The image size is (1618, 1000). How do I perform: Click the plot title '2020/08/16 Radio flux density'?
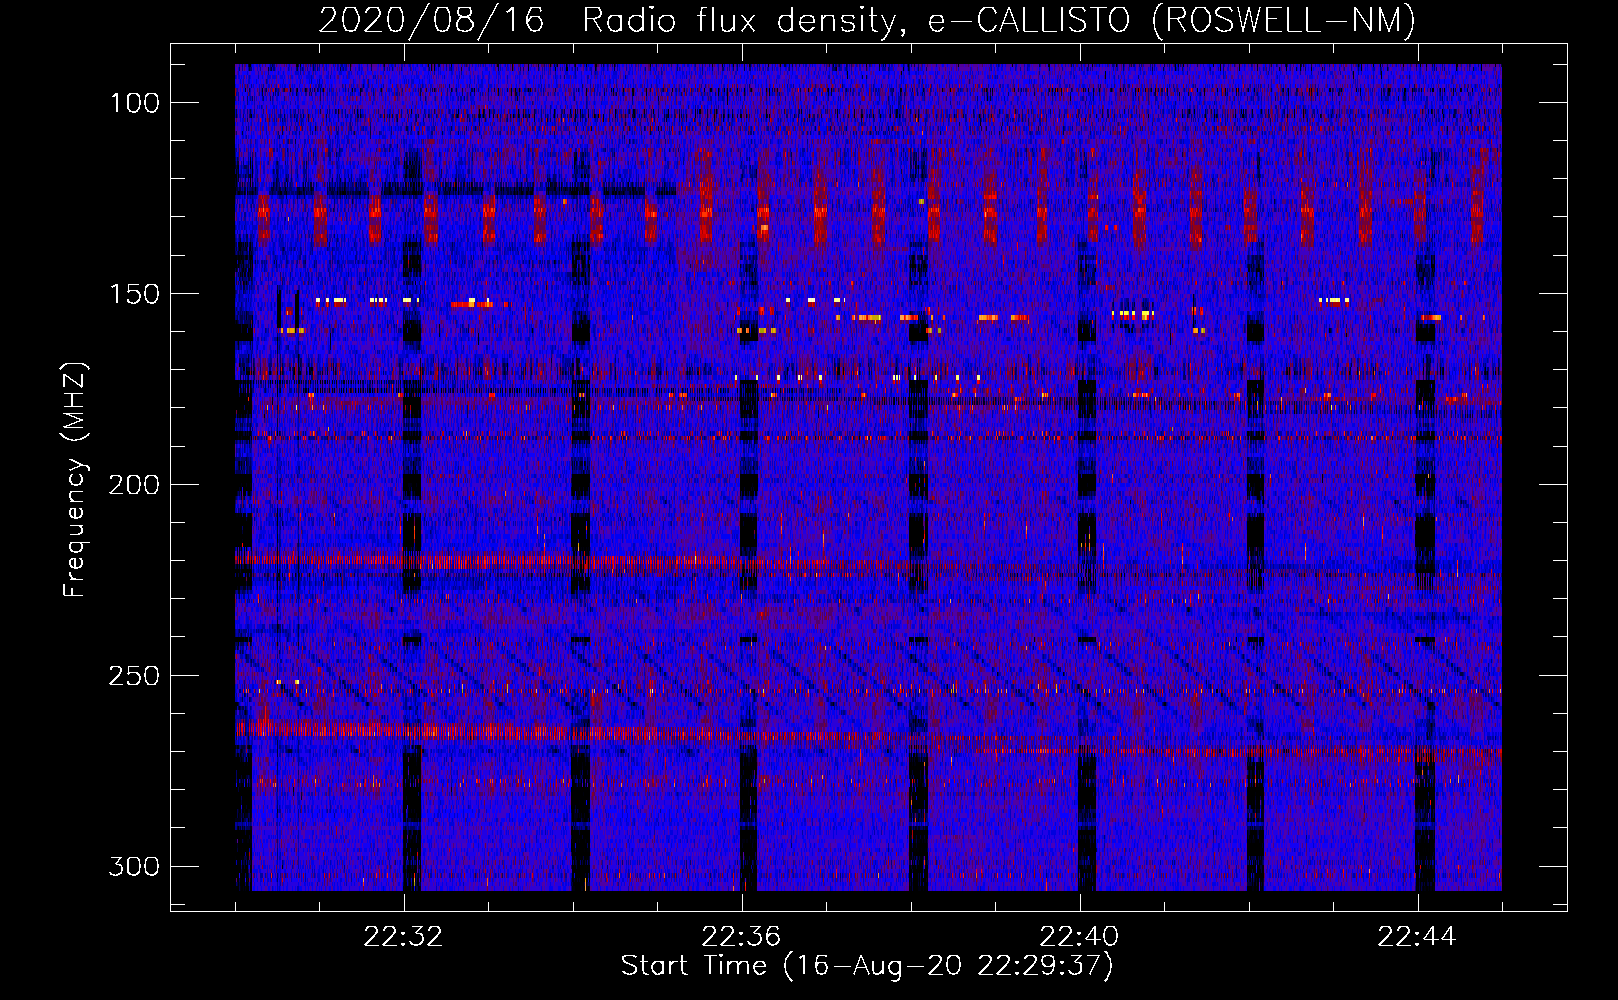point(614,21)
